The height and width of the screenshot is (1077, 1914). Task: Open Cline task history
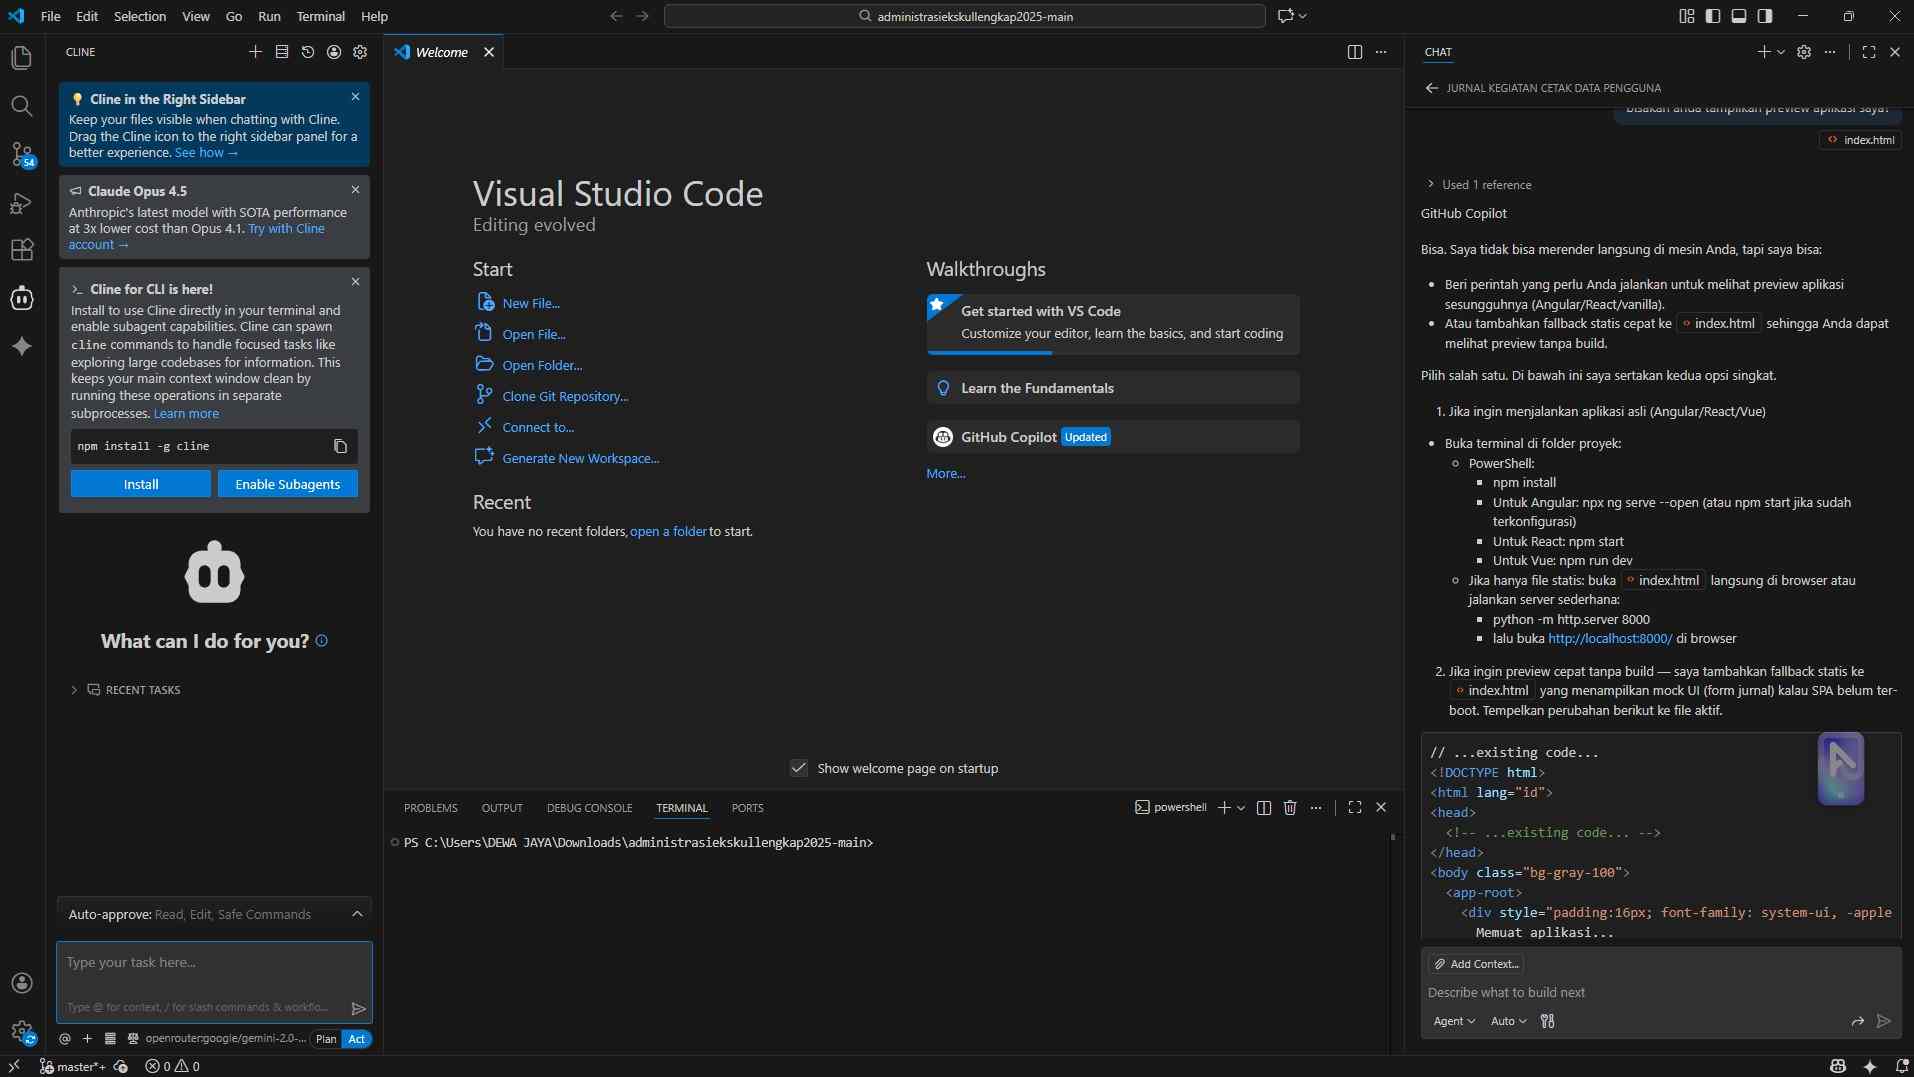(x=307, y=52)
